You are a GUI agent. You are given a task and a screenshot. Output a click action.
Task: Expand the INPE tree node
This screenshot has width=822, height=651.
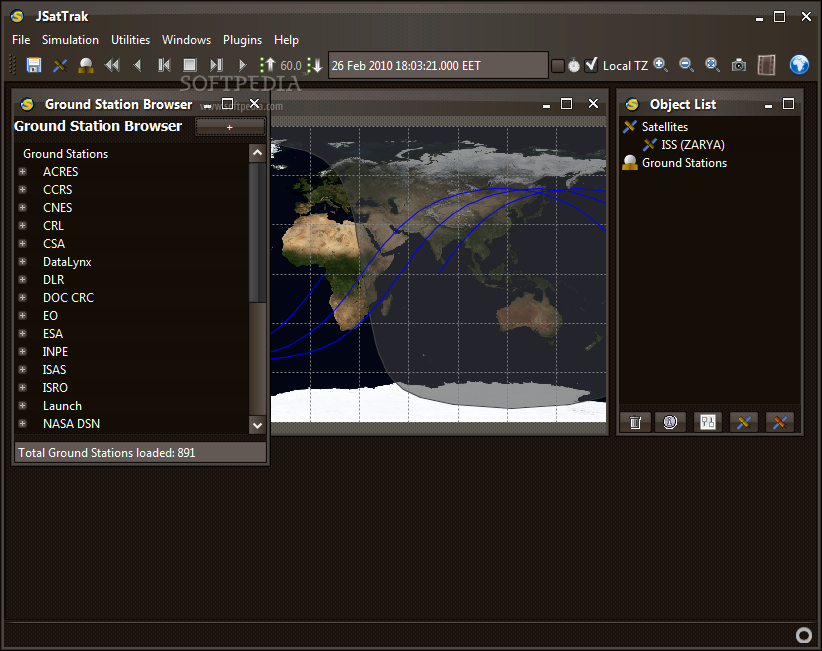(23, 351)
